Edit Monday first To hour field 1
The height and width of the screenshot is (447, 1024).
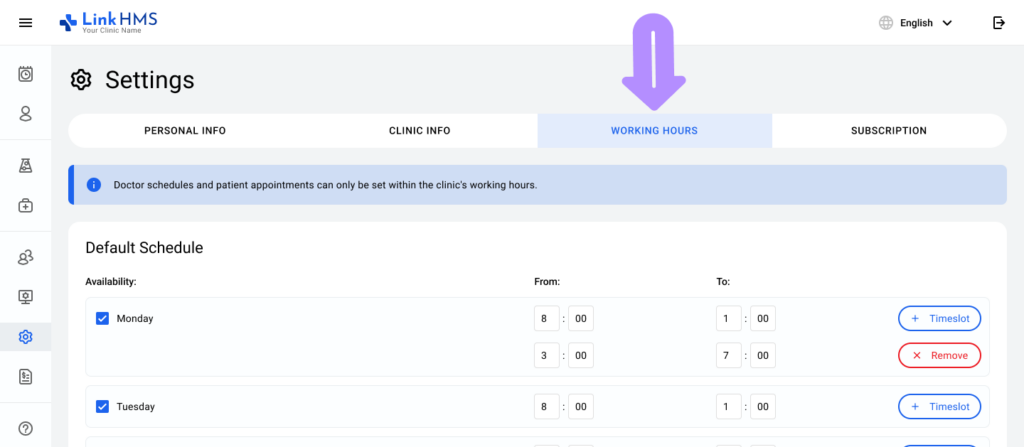point(729,318)
